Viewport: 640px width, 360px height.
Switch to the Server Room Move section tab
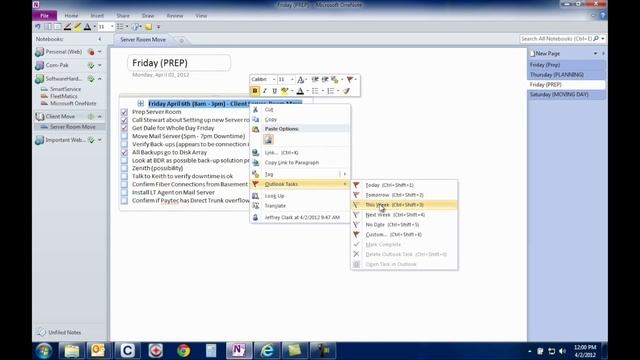[143, 40]
